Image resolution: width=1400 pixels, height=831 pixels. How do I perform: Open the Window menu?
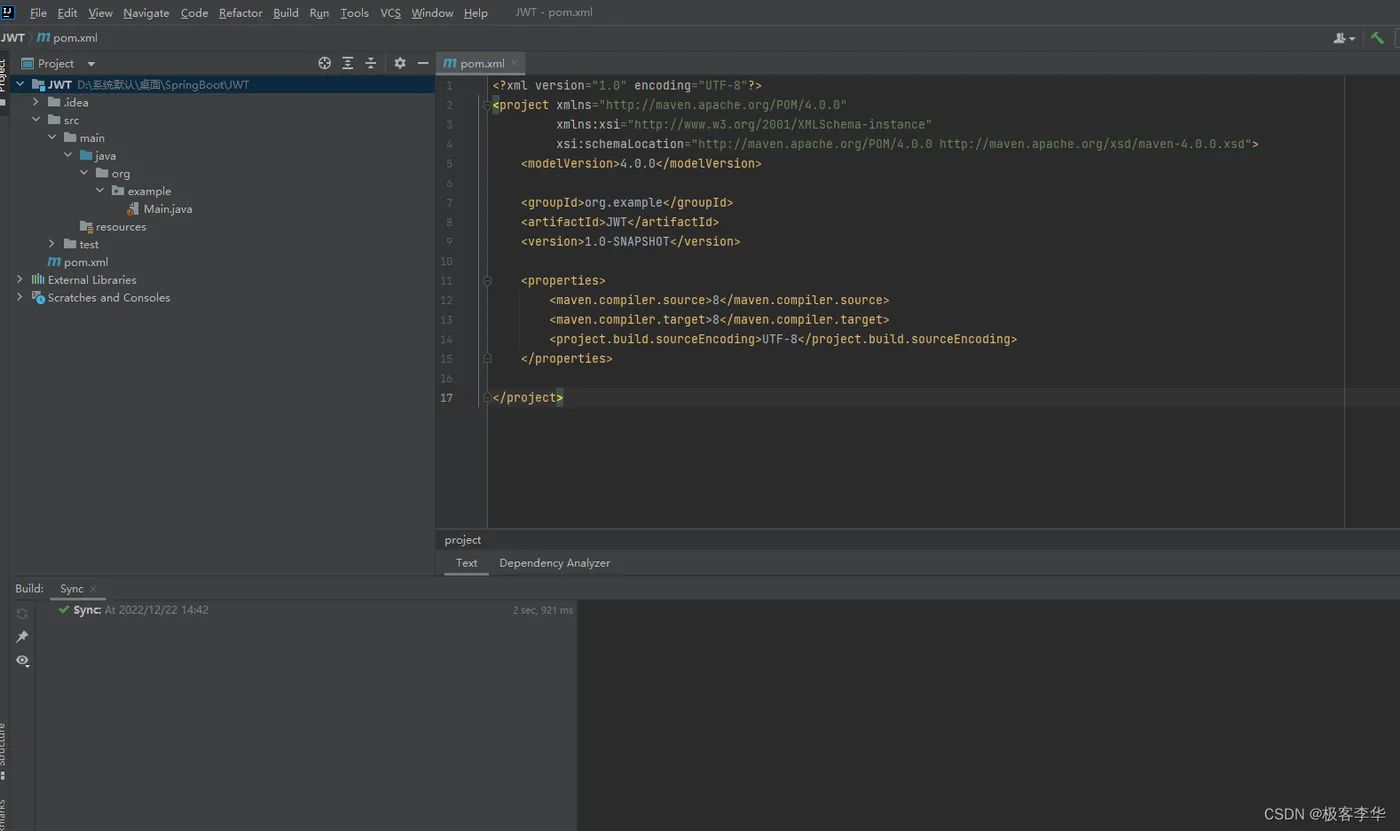[432, 13]
